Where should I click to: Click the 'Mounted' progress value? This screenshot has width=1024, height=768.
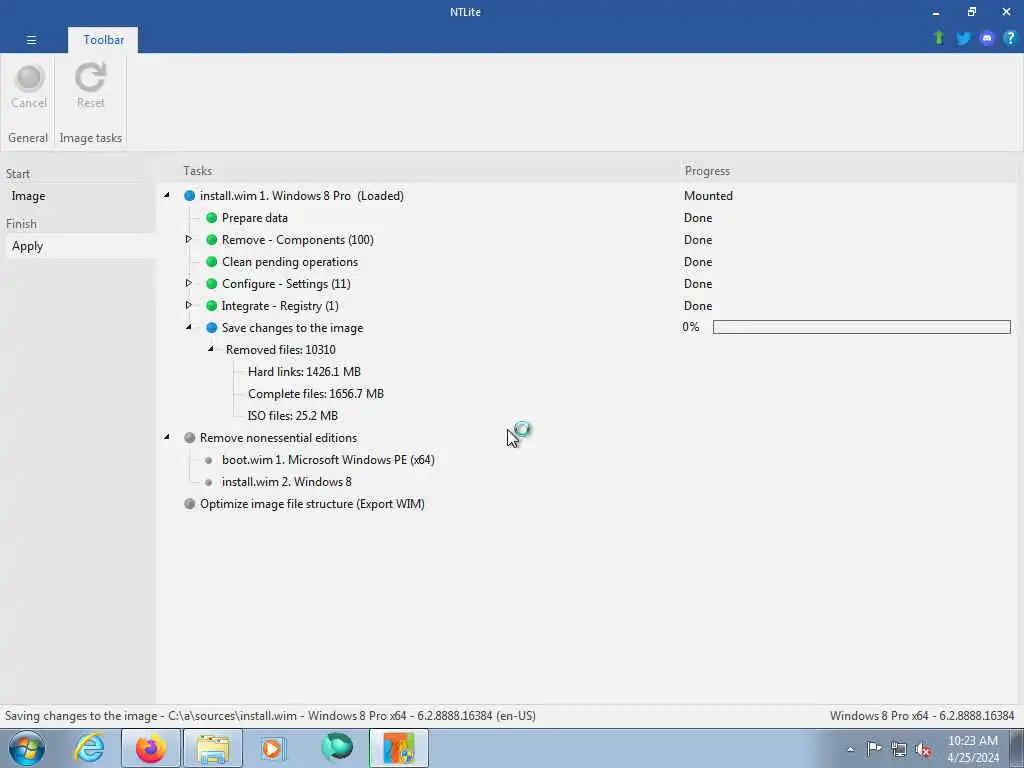(709, 196)
